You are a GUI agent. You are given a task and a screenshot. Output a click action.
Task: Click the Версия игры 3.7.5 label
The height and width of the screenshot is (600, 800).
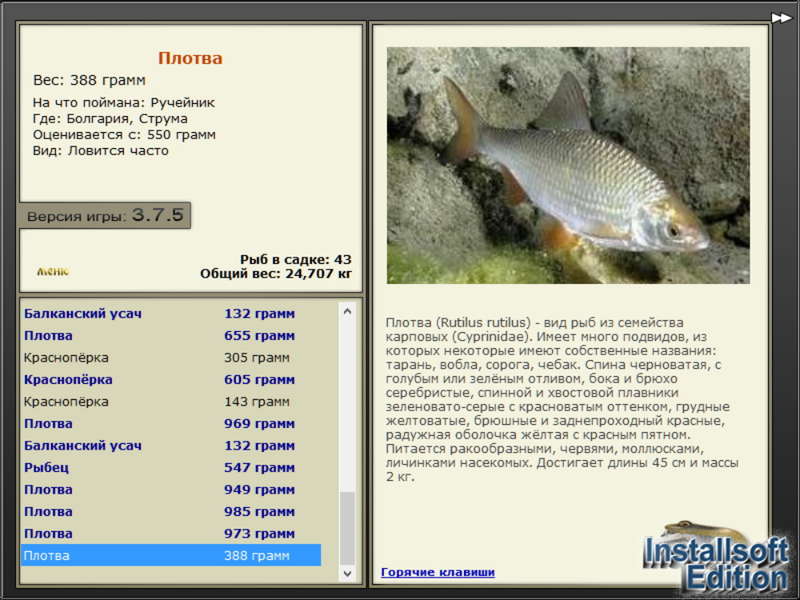[x=105, y=215]
